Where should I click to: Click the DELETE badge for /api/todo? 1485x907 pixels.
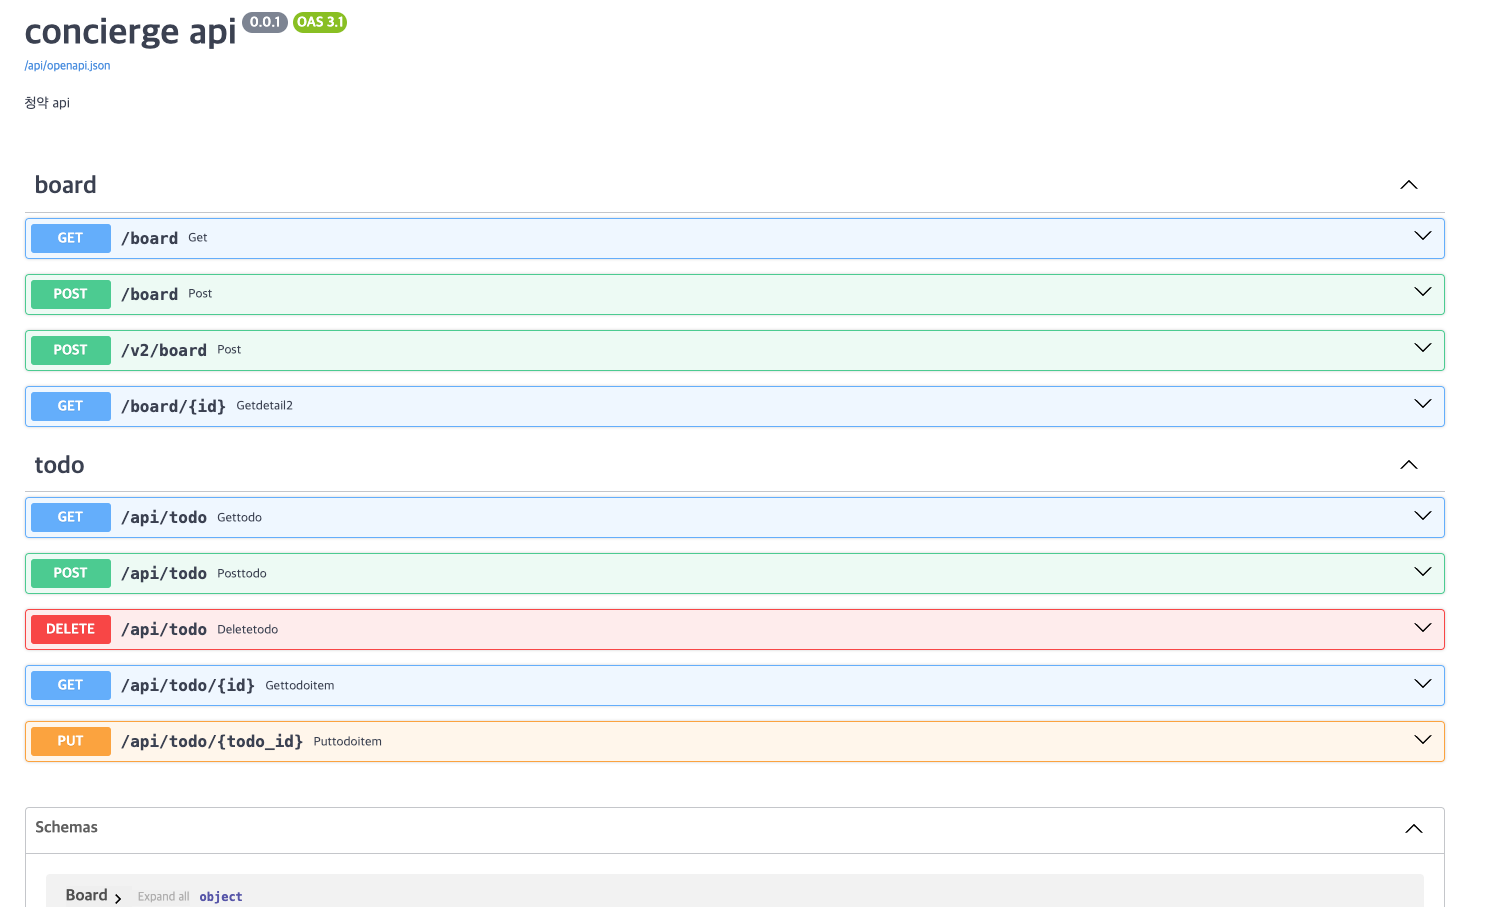[71, 629]
